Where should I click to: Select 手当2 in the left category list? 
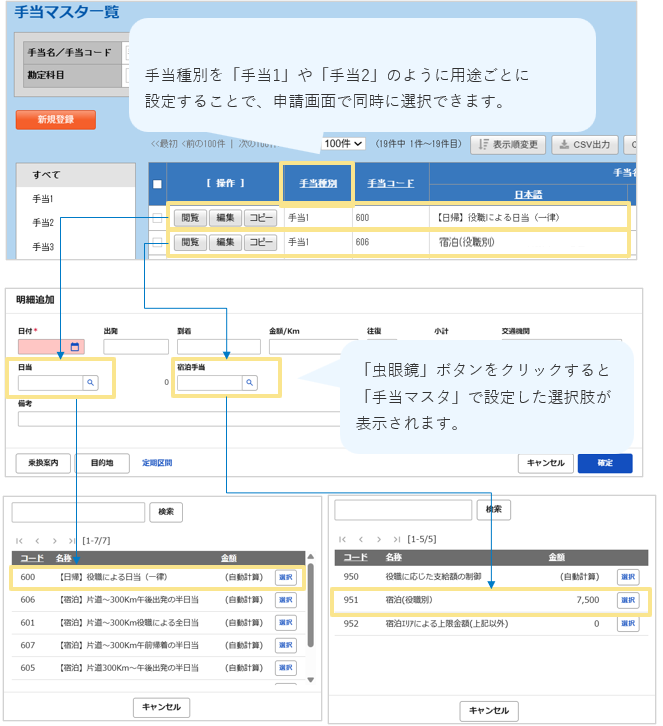43,223
